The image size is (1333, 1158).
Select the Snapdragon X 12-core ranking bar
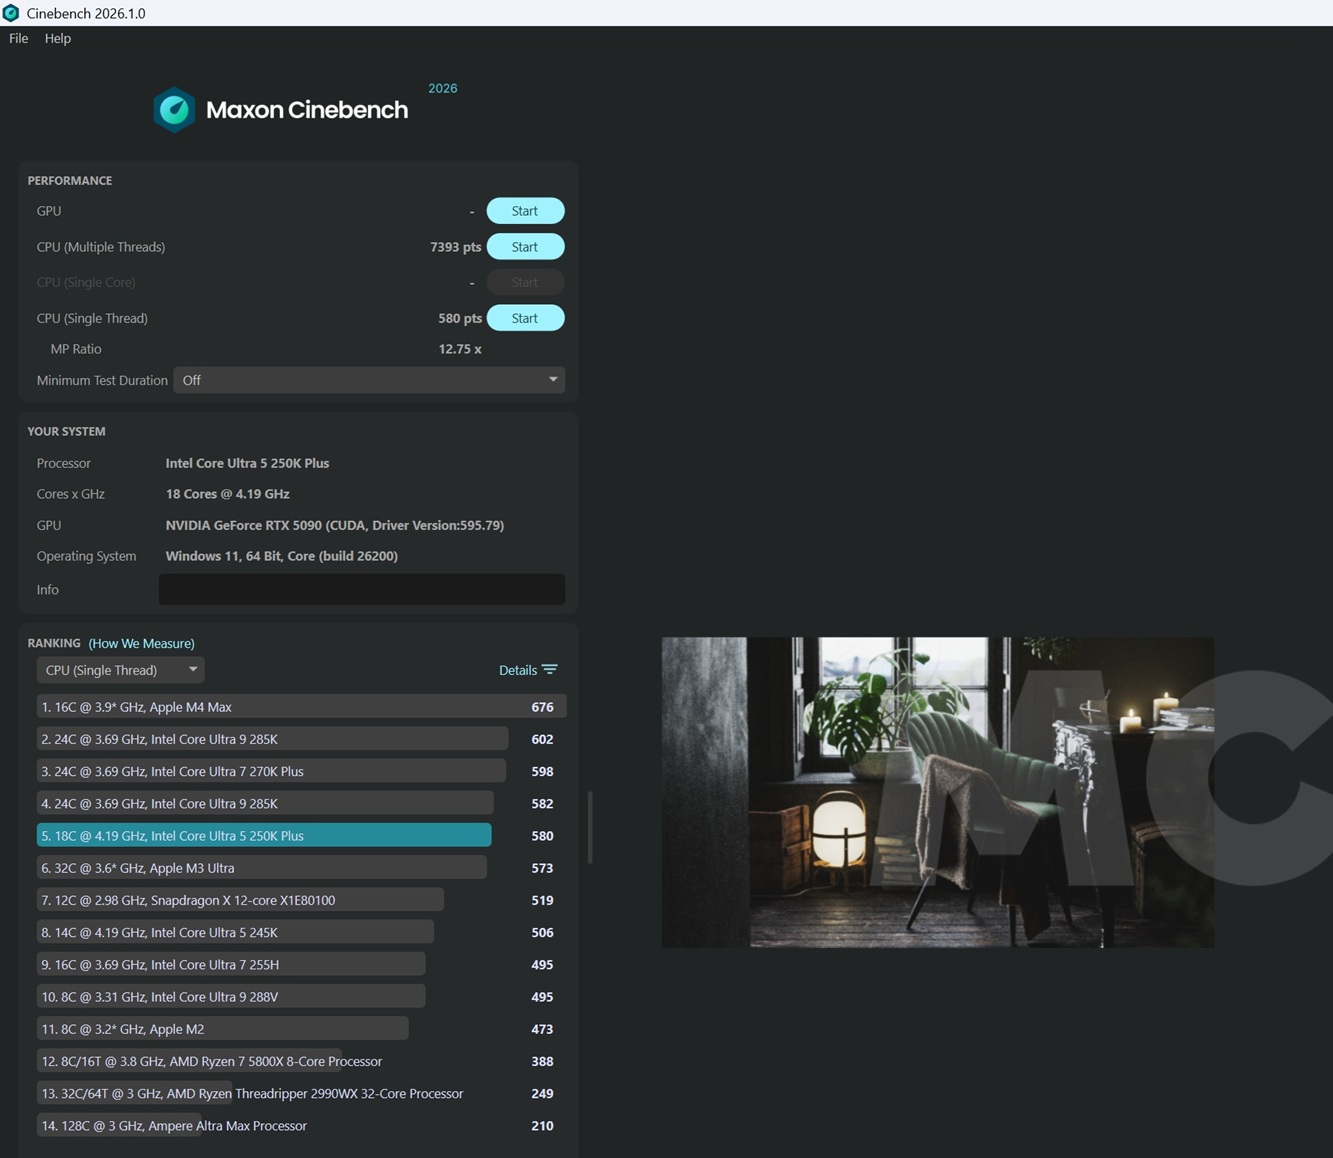240,900
